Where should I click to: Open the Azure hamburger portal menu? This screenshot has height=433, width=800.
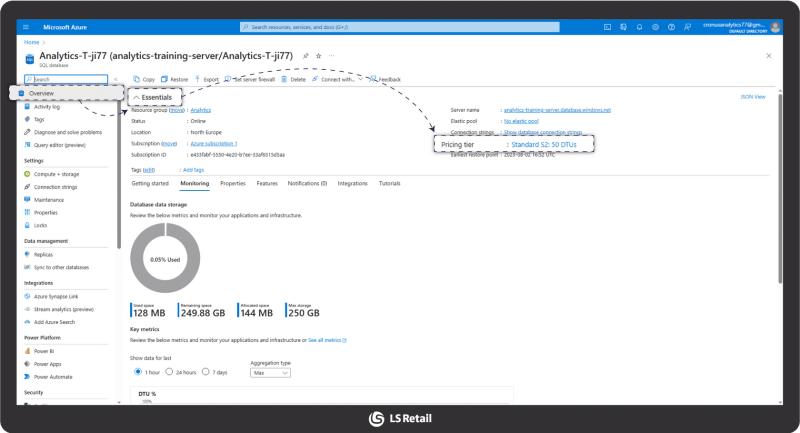click(x=26, y=27)
